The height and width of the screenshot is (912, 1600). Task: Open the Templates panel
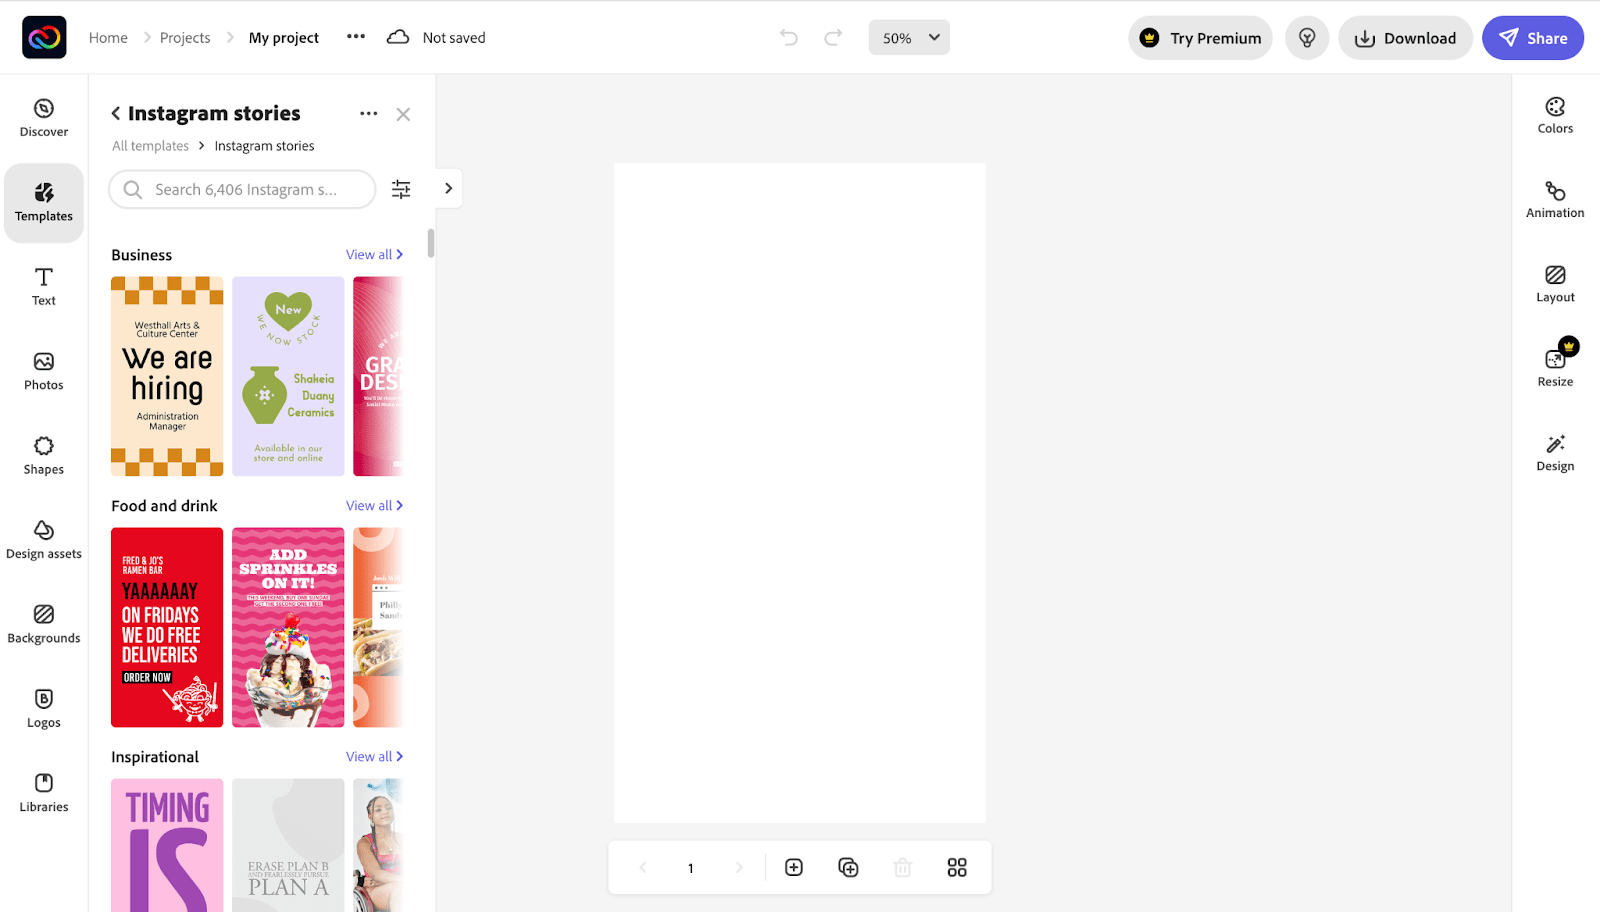click(x=43, y=202)
